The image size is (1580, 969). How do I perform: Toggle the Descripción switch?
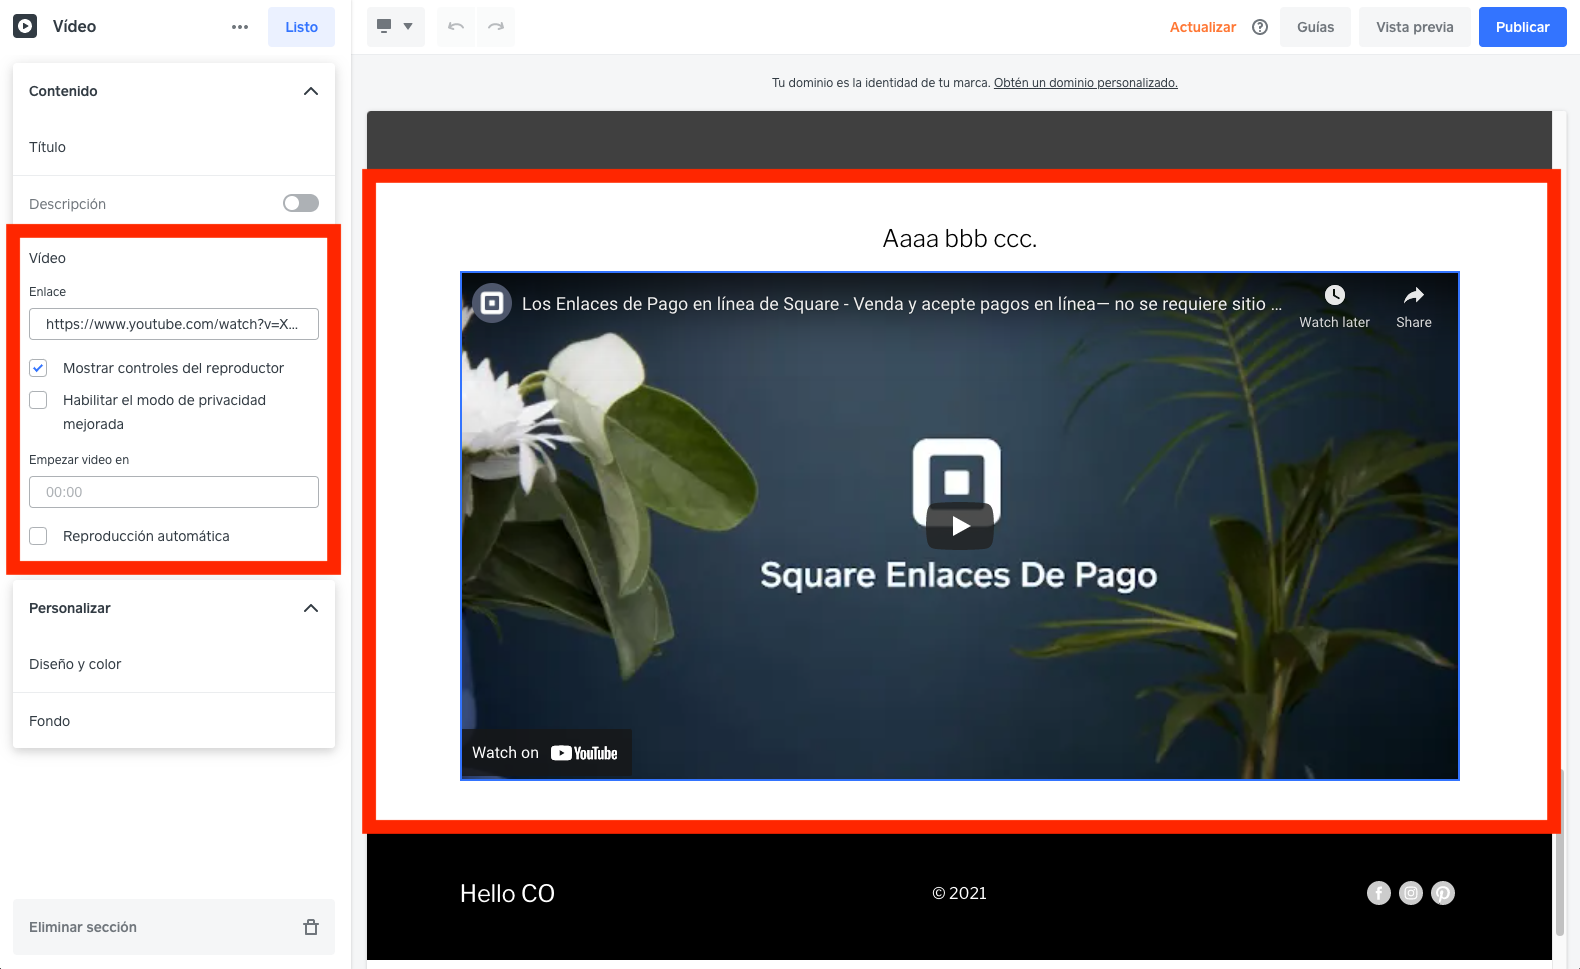click(x=301, y=203)
